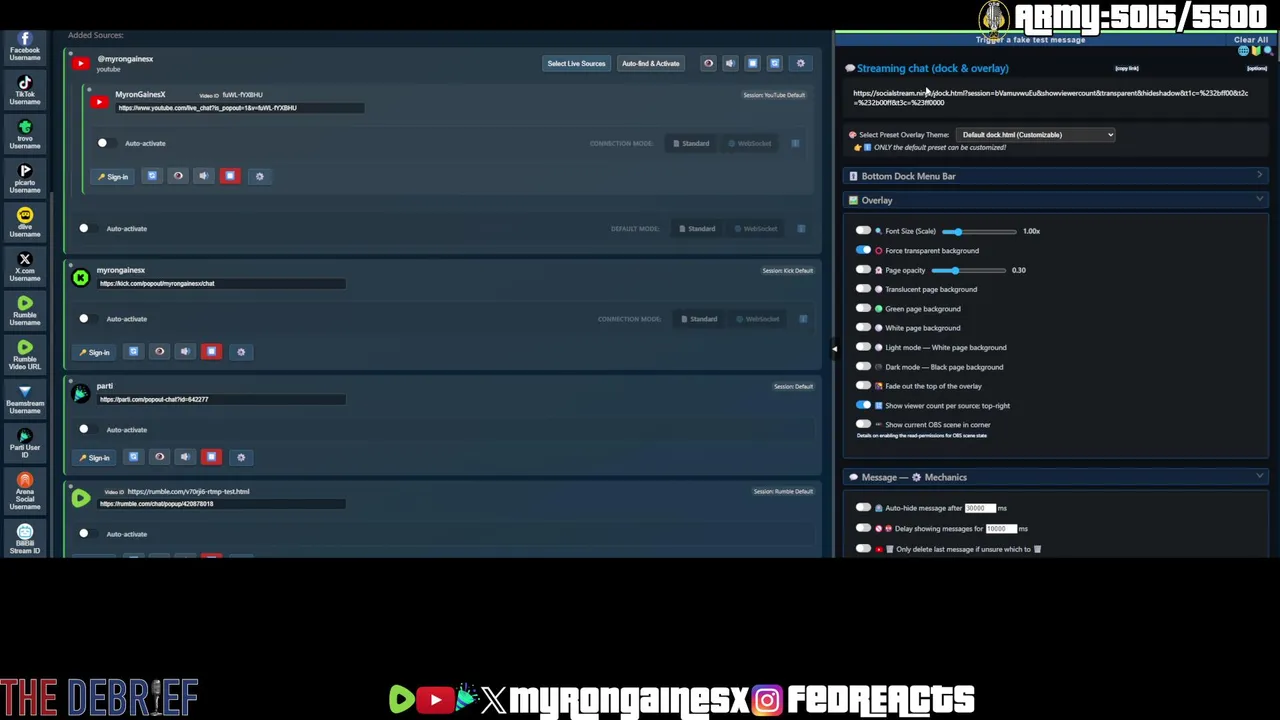Stop the parti chat source
The width and height of the screenshot is (1280, 720).
click(211, 457)
